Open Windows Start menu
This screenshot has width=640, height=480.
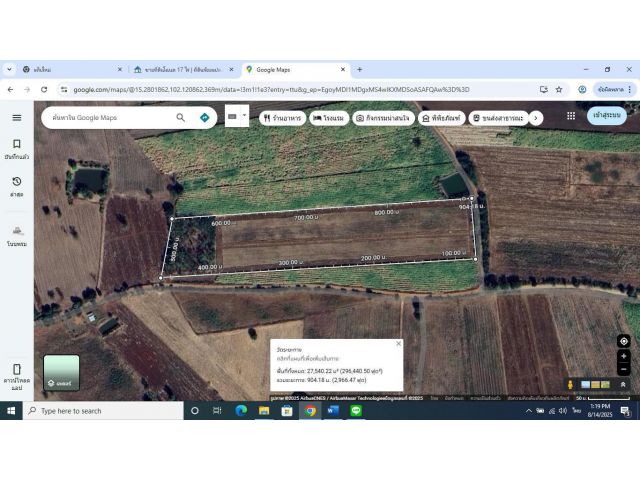click(11, 411)
